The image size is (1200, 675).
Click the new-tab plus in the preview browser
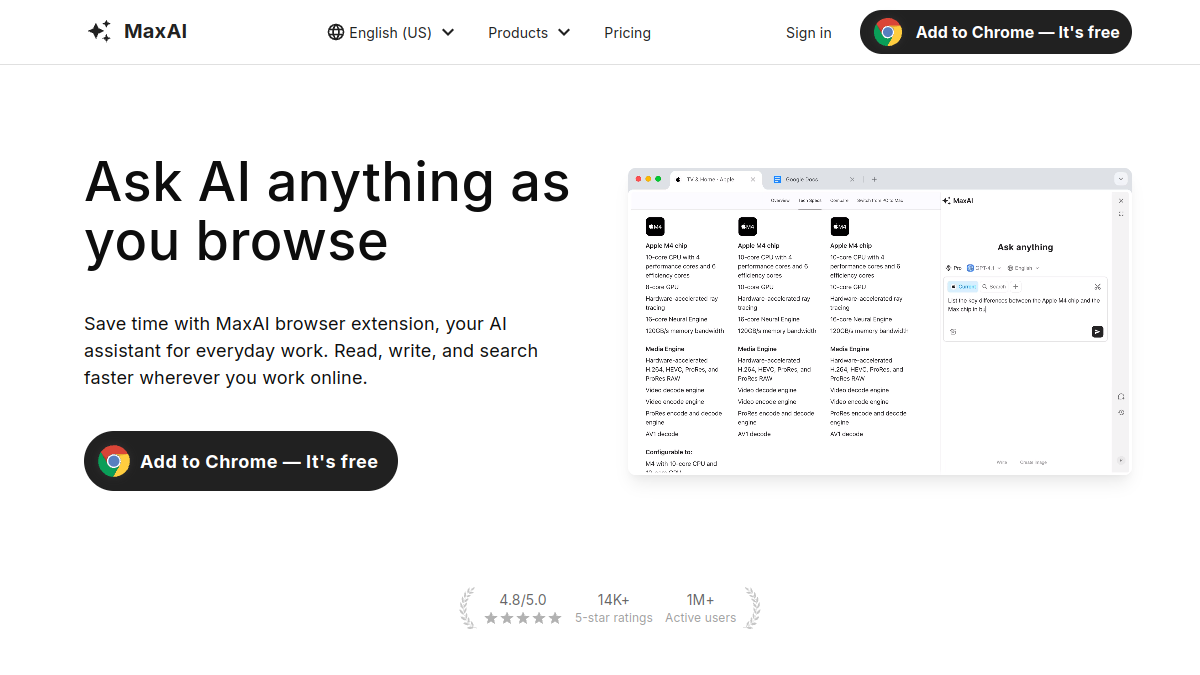coord(874,179)
